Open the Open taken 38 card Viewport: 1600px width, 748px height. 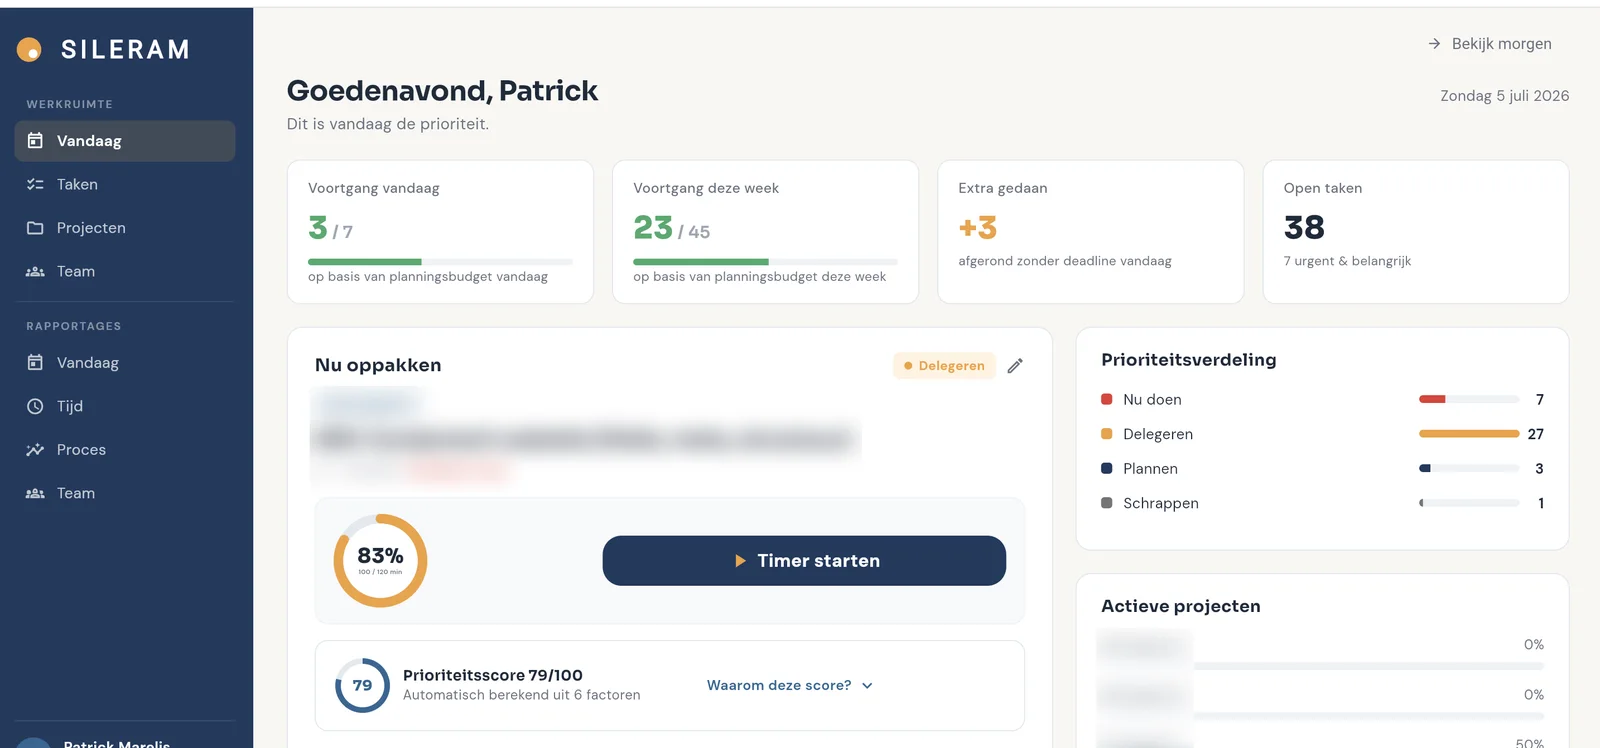(x=1415, y=232)
